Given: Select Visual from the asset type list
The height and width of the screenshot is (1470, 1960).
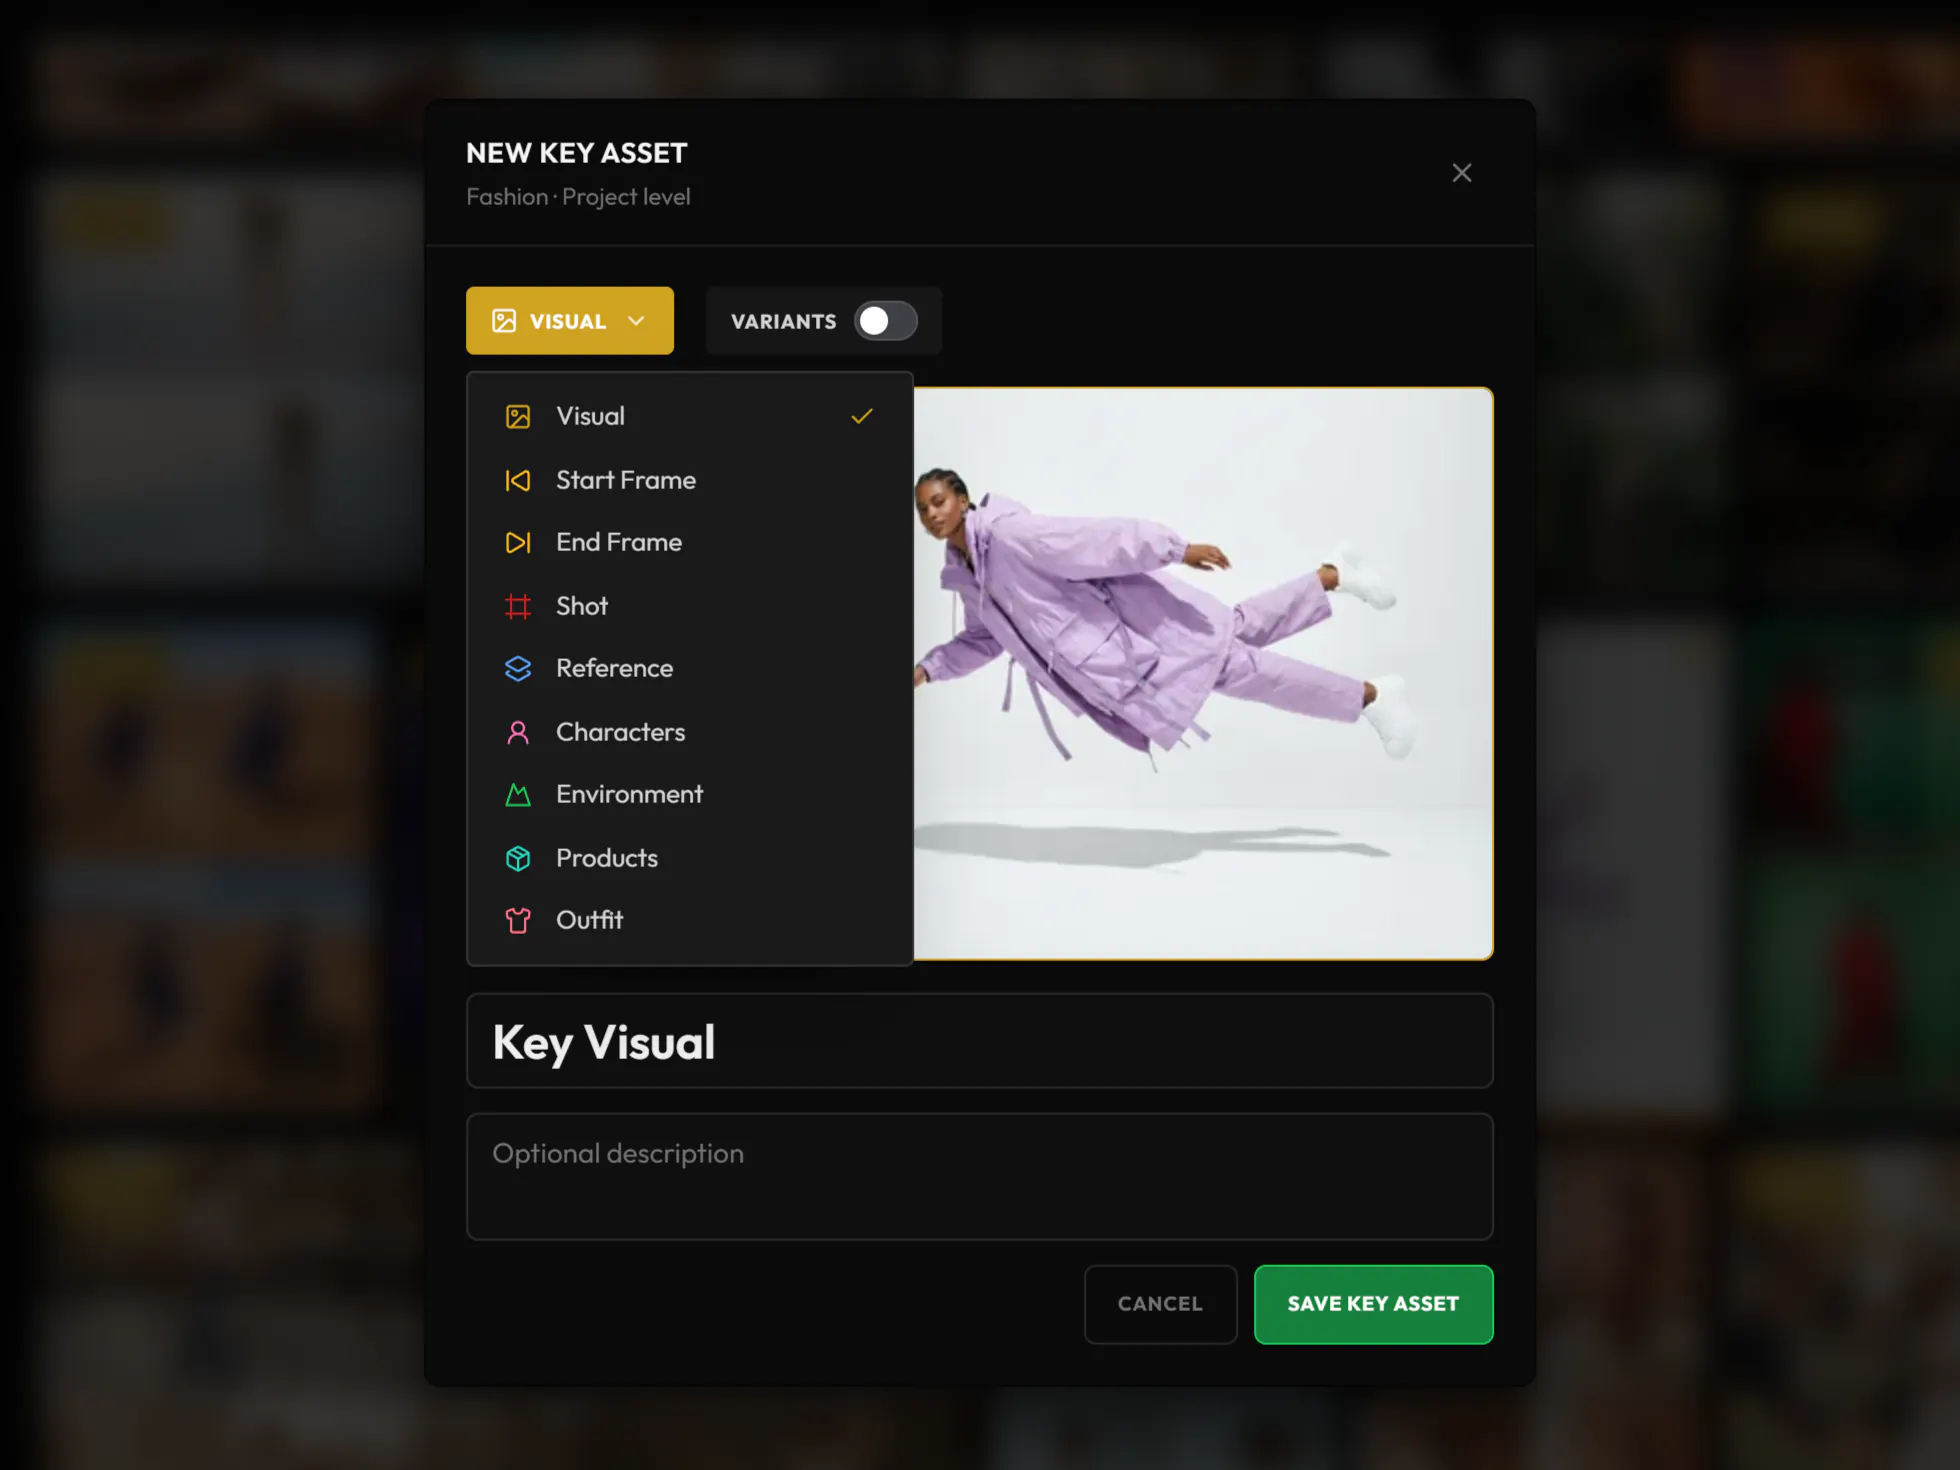Looking at the screenshot, I should click(x=690, y=416).
